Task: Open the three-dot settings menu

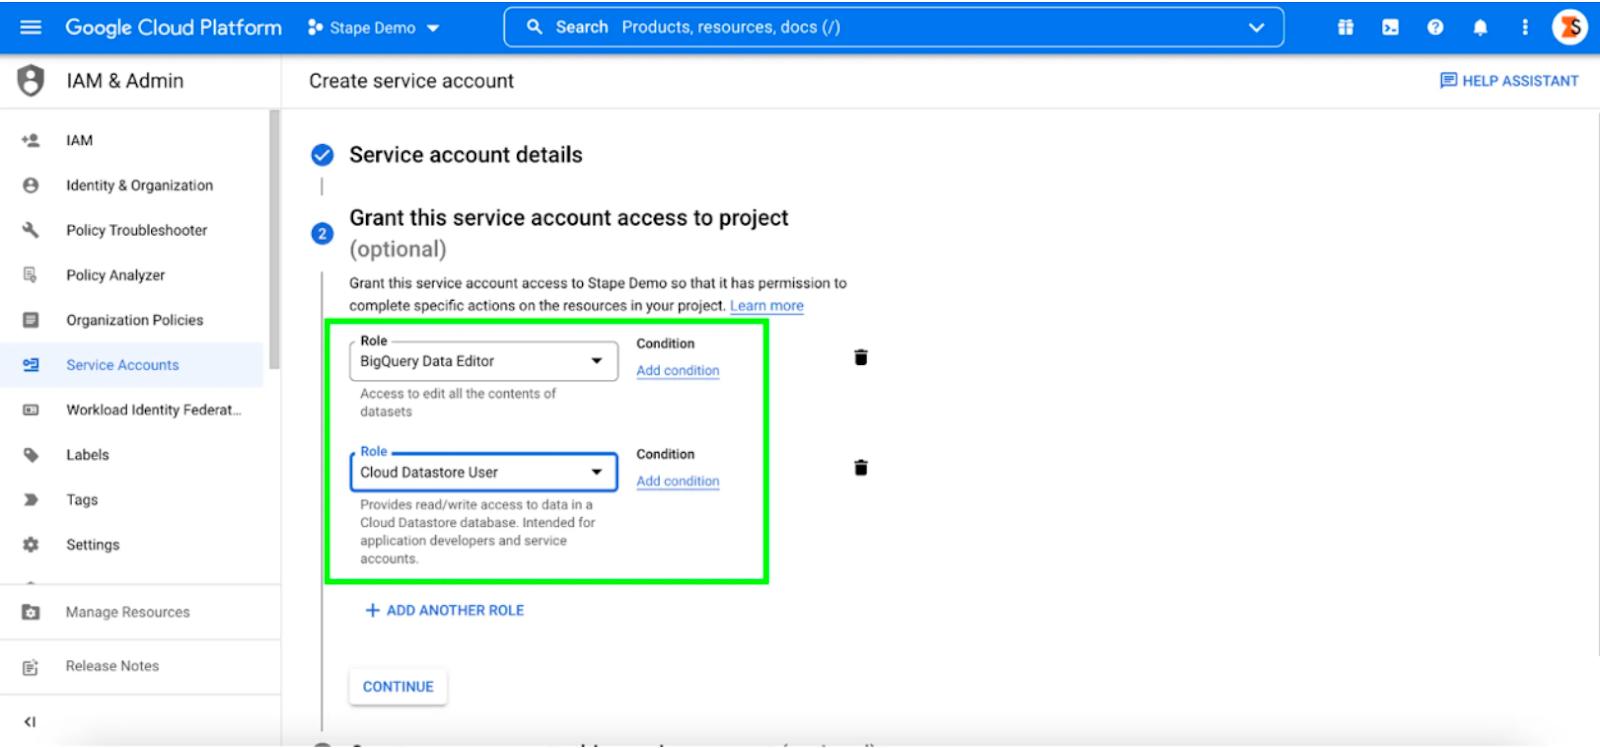Action: click(x=1525, y=27)
